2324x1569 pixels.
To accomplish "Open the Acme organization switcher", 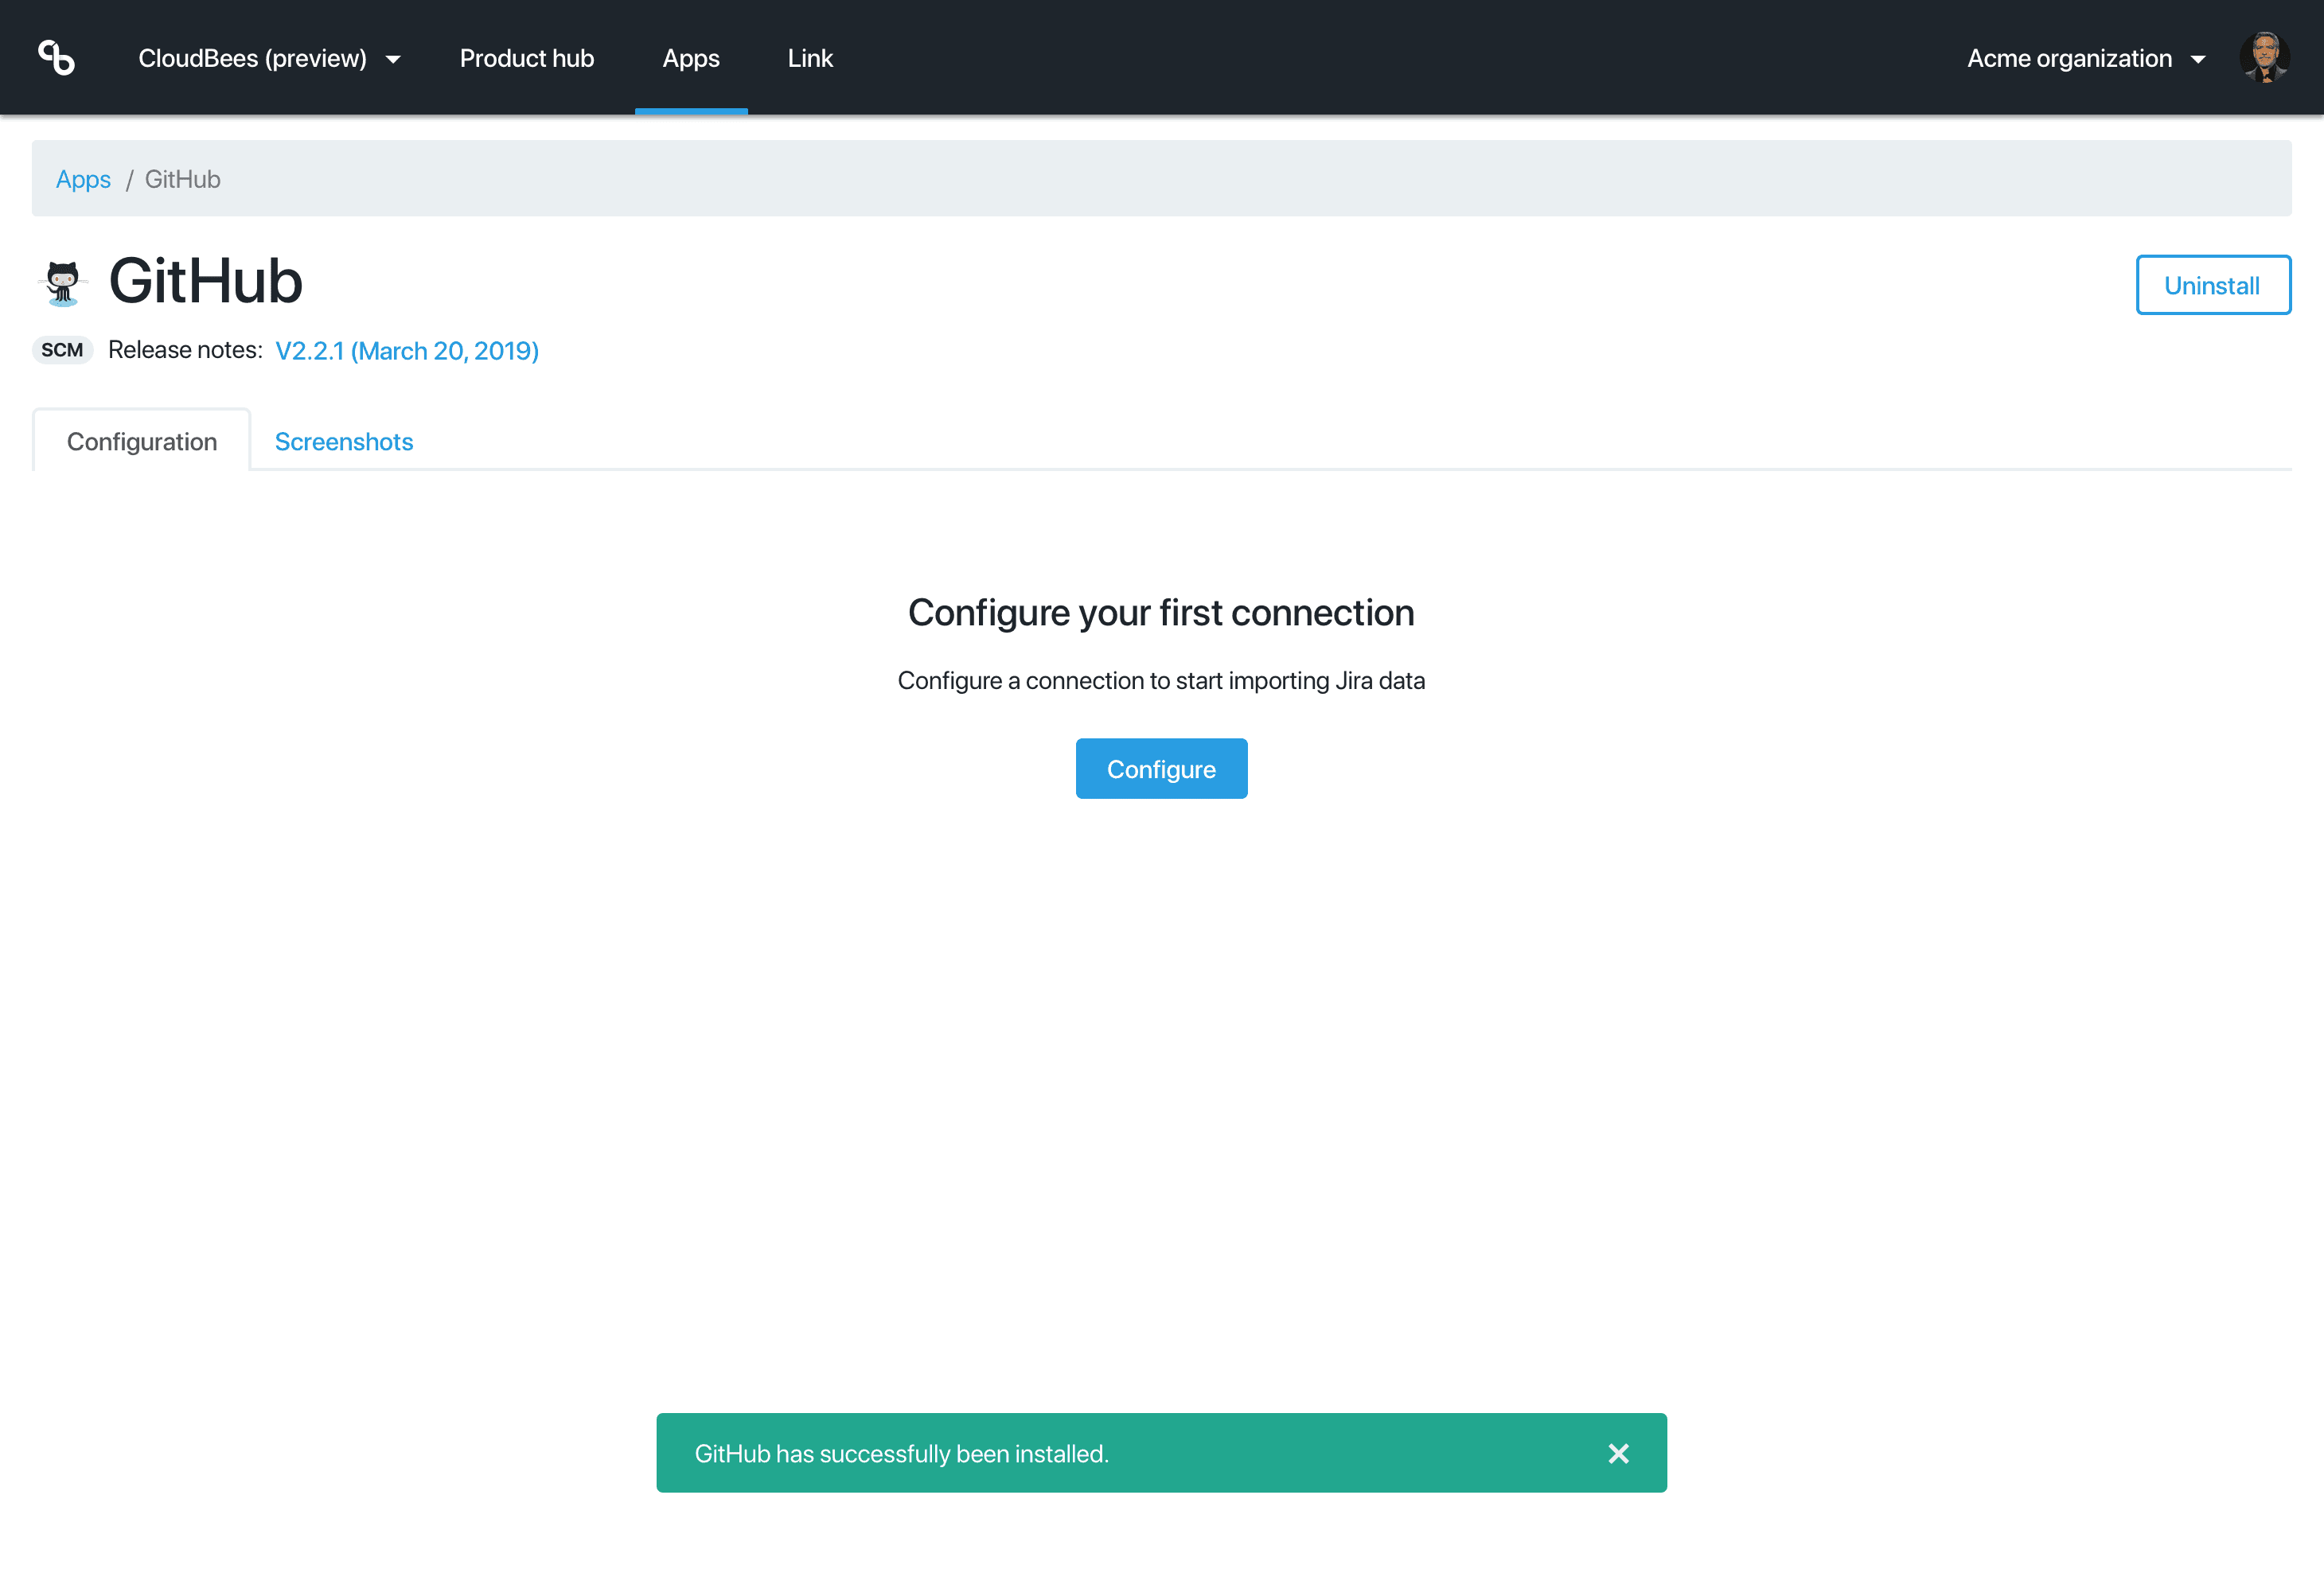I will (x=2068, y=58).
